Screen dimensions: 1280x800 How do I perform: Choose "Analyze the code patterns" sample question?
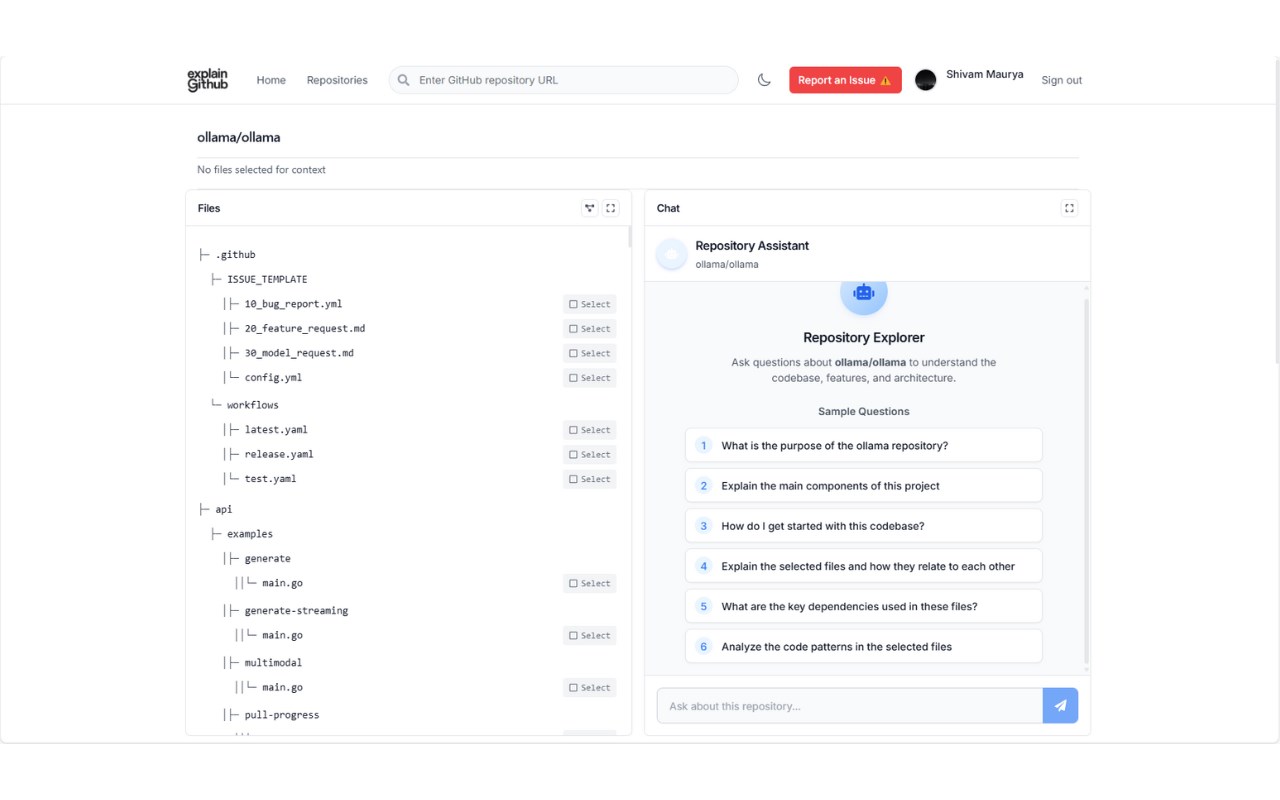pos(864,646)
